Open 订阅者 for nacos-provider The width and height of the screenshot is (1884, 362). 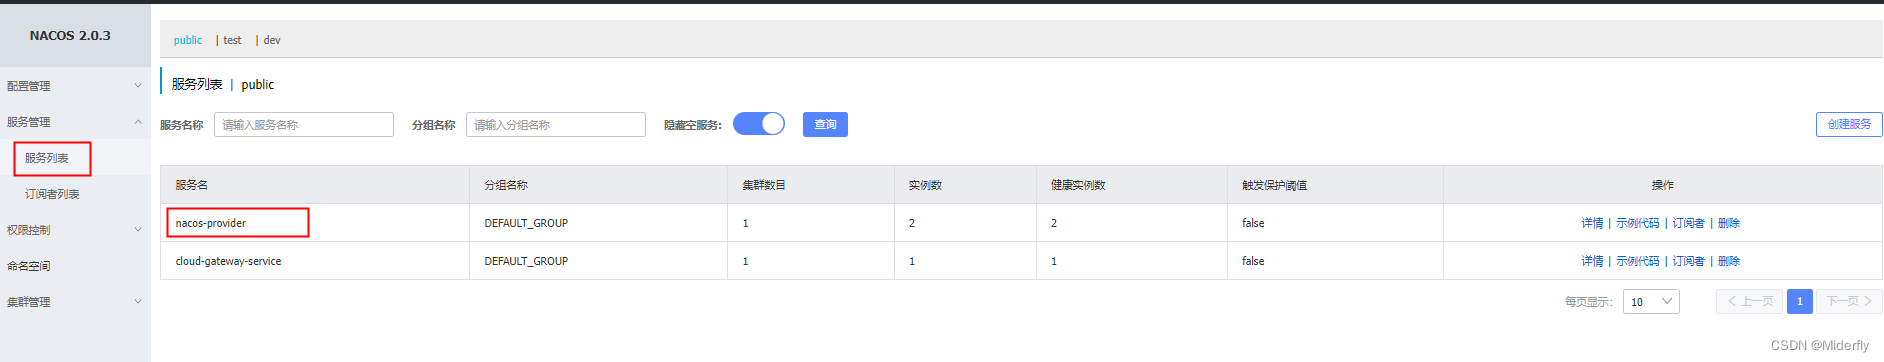pos(1688,223)
